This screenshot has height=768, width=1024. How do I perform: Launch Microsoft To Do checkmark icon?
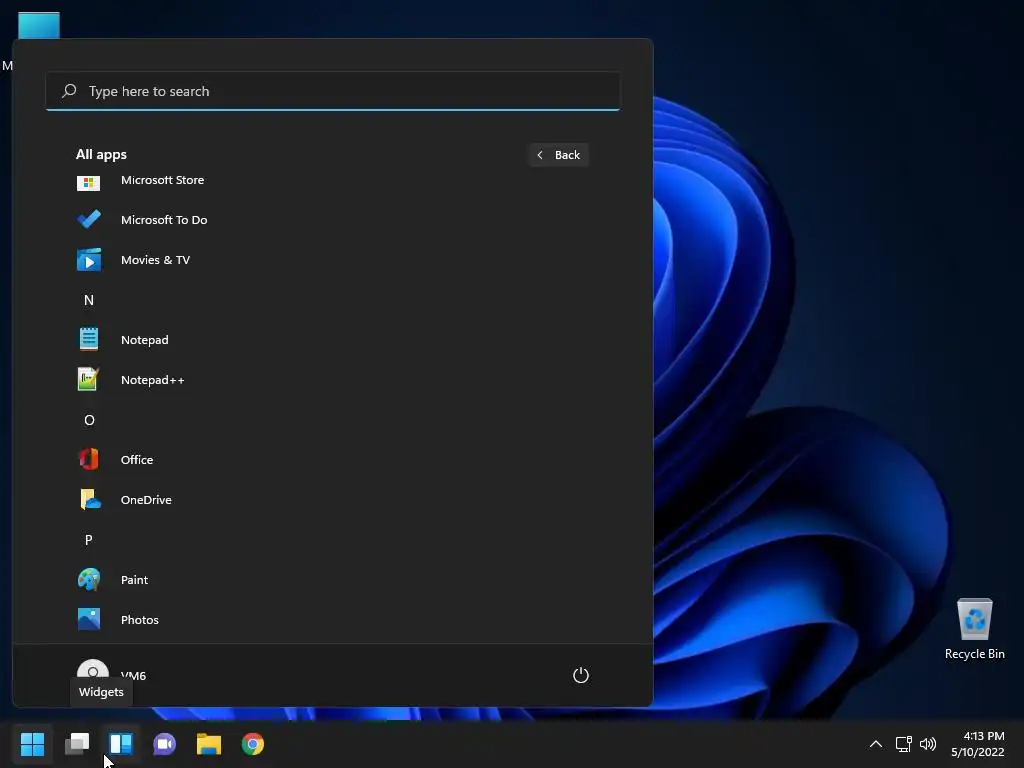[x=89, y=219]
